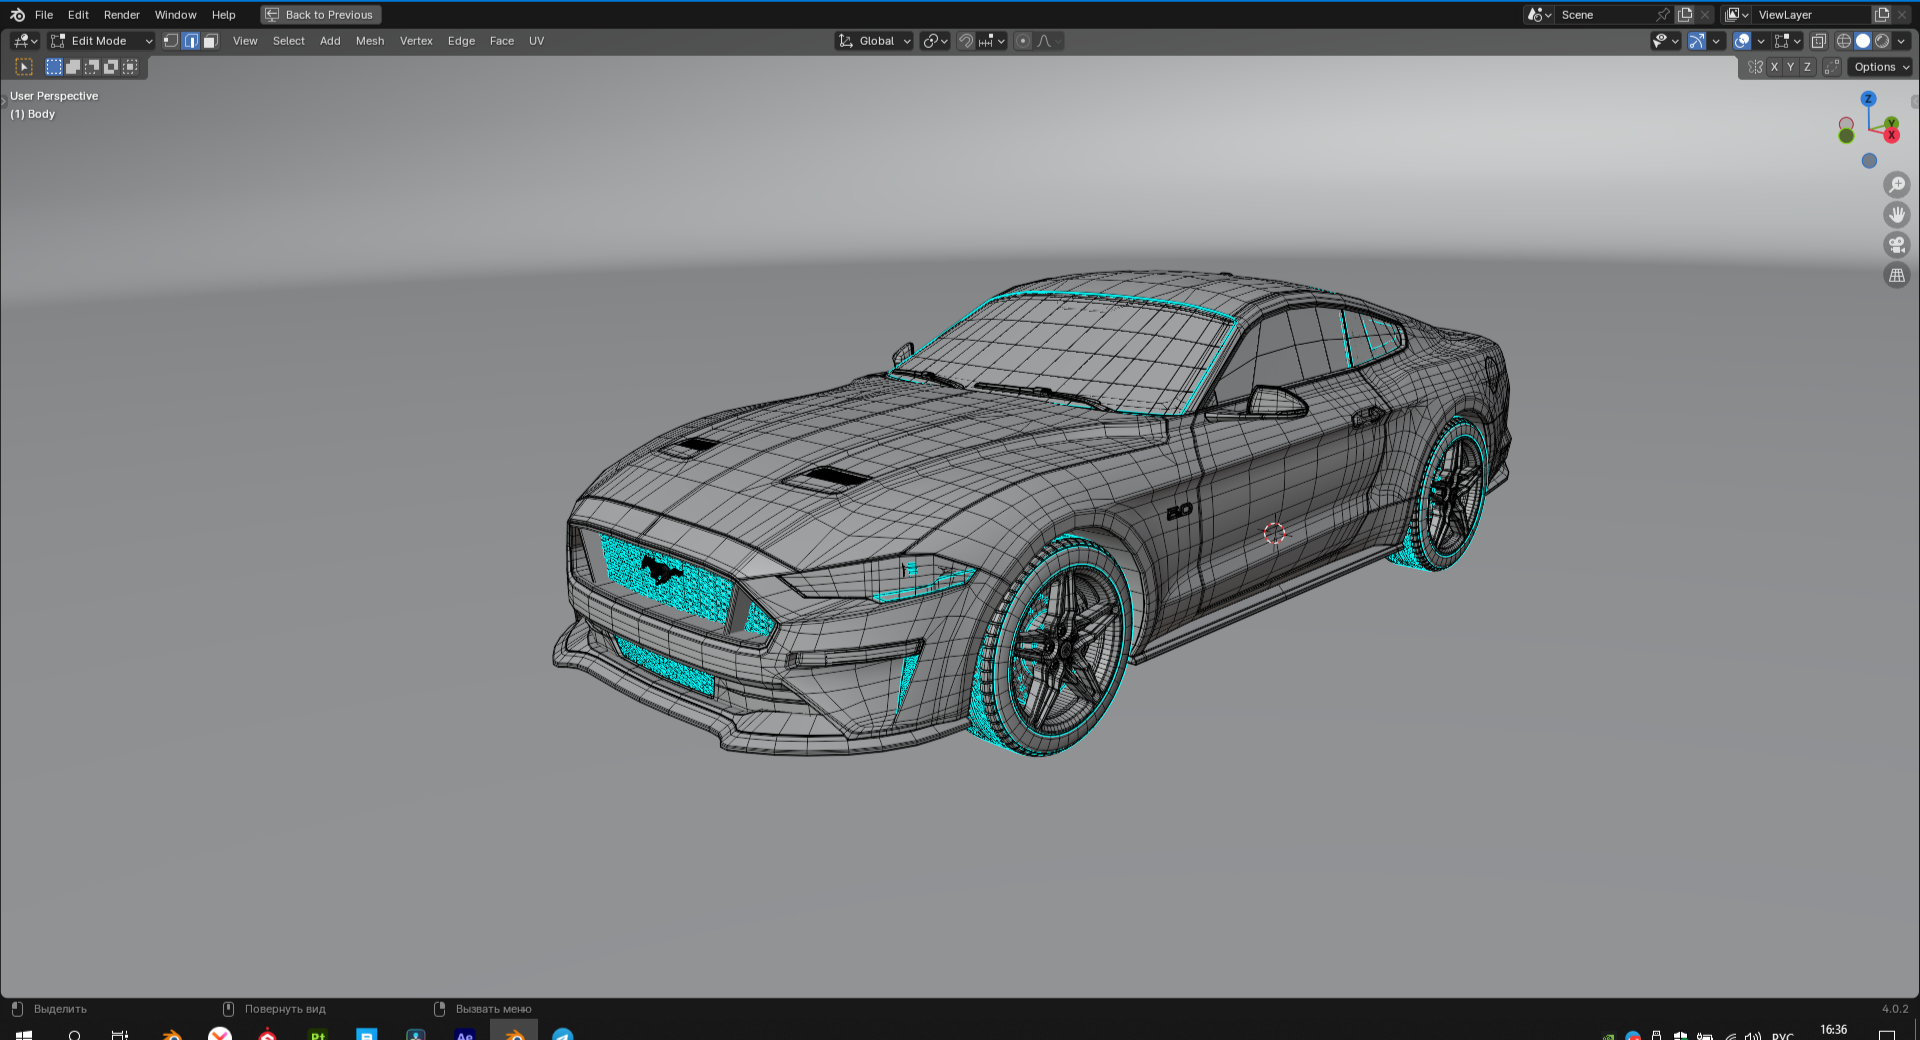Click the Back to Previous button
1920x1040 pixels.
tap(320, 15)
